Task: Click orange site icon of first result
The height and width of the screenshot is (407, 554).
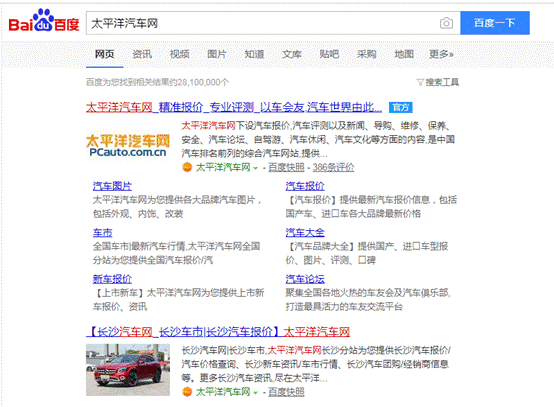Action: [187, 167]
